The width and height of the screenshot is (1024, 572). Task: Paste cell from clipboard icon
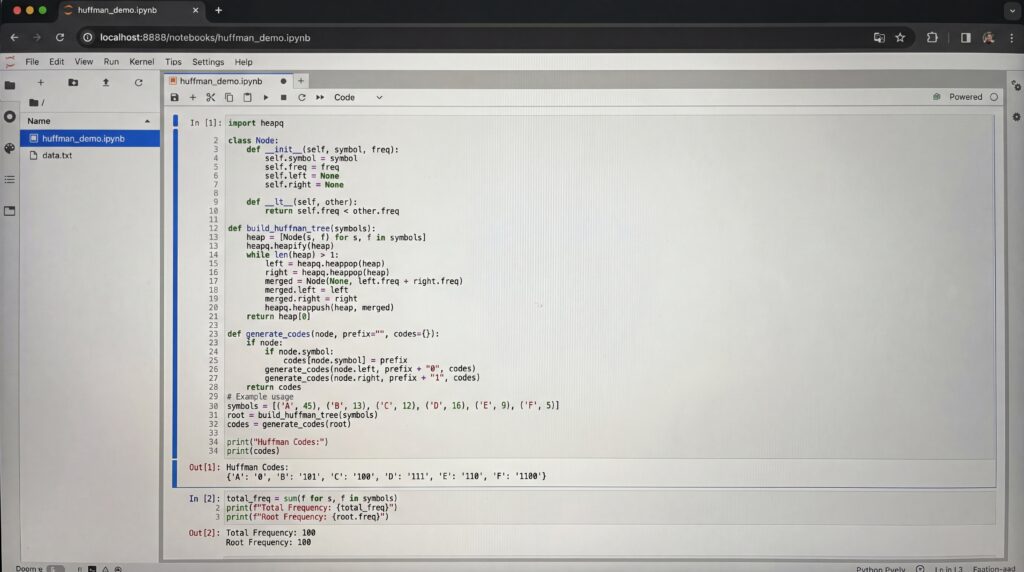[x=247, y=97]
